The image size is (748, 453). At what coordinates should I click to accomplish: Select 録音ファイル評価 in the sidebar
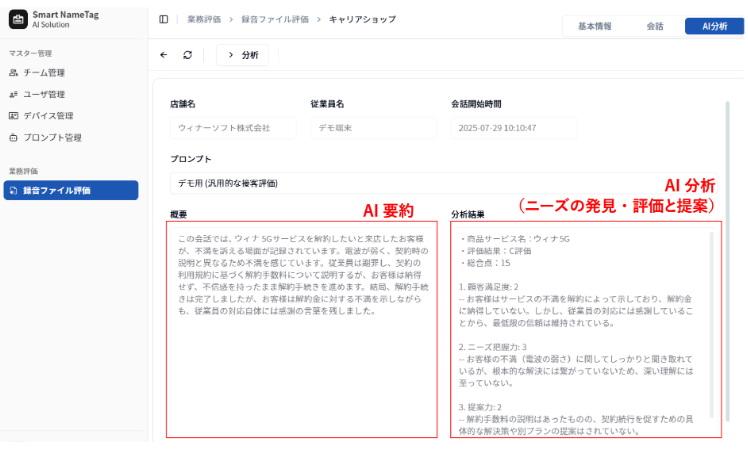(x=71, y=190)
